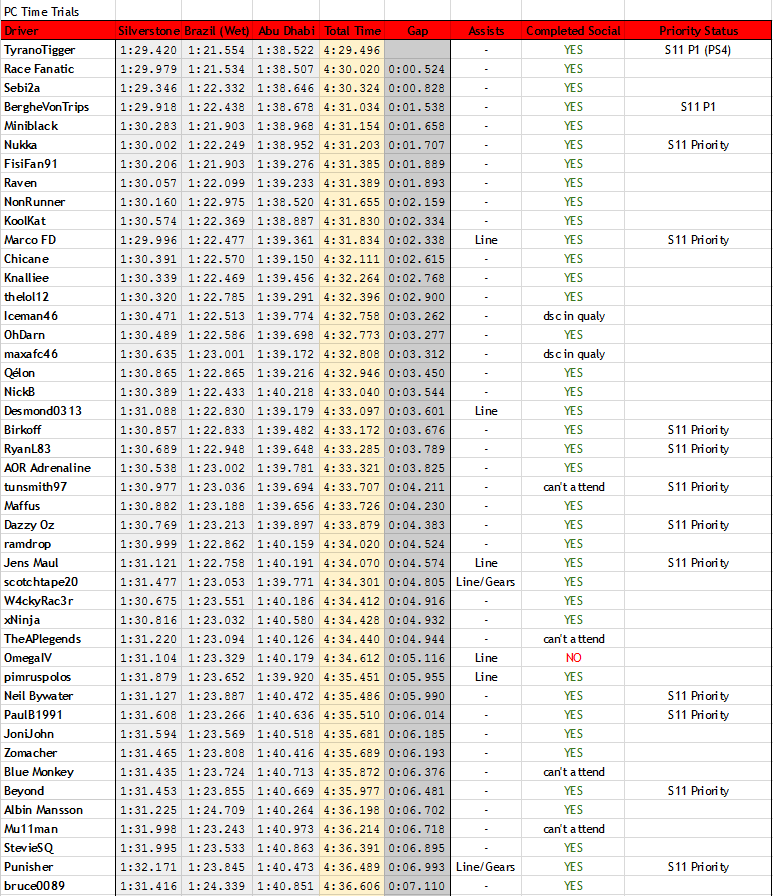Image resolution: width=773 pixels, height=896 pixels.
Task: Click the Silverstone column header
Action: pyautogui.click(x=149, y=31)
